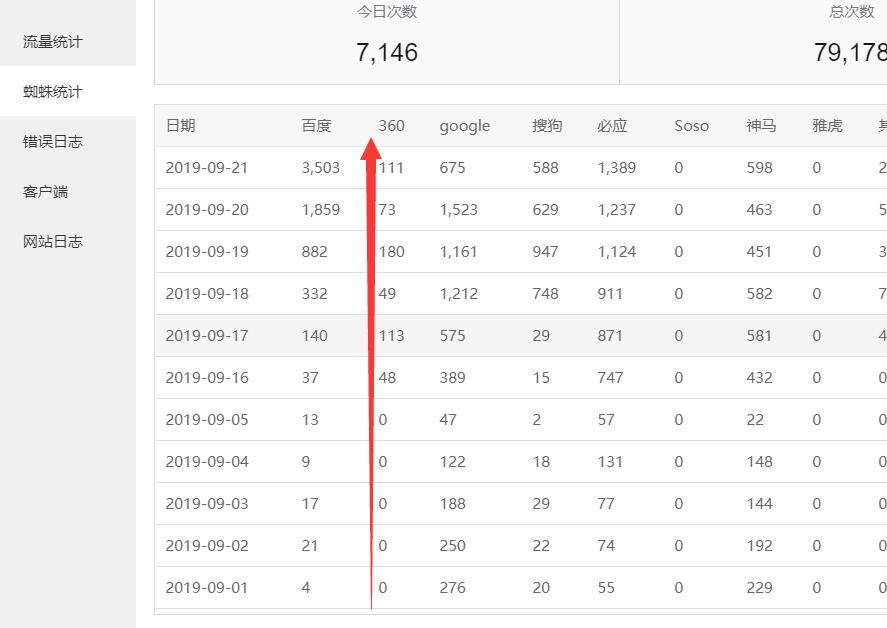Click the 百度 column header
Viewport: 887px width, 628px height.
316,126
